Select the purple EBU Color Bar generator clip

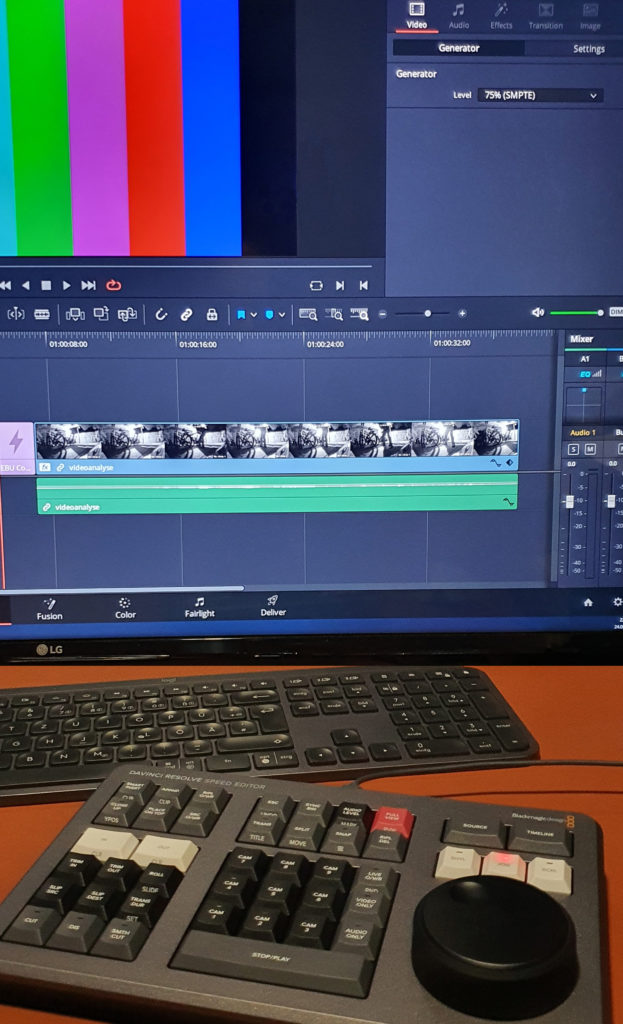16,447
